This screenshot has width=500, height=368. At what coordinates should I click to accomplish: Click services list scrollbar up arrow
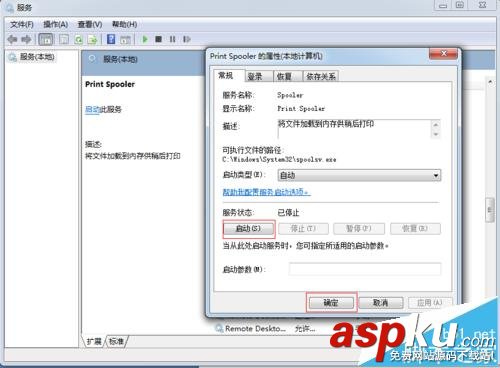[490, 82]
